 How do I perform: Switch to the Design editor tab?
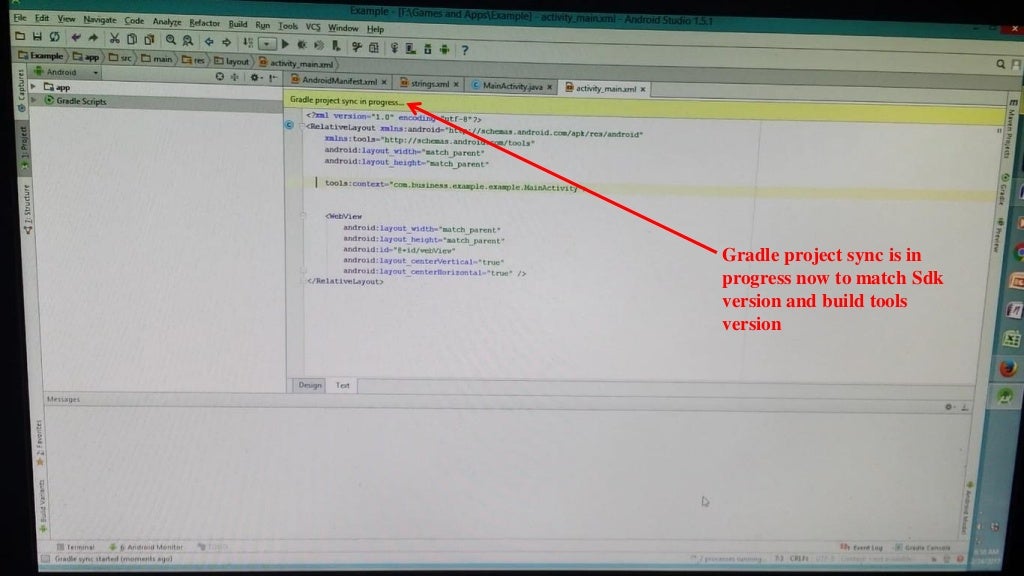click(310, 385)
